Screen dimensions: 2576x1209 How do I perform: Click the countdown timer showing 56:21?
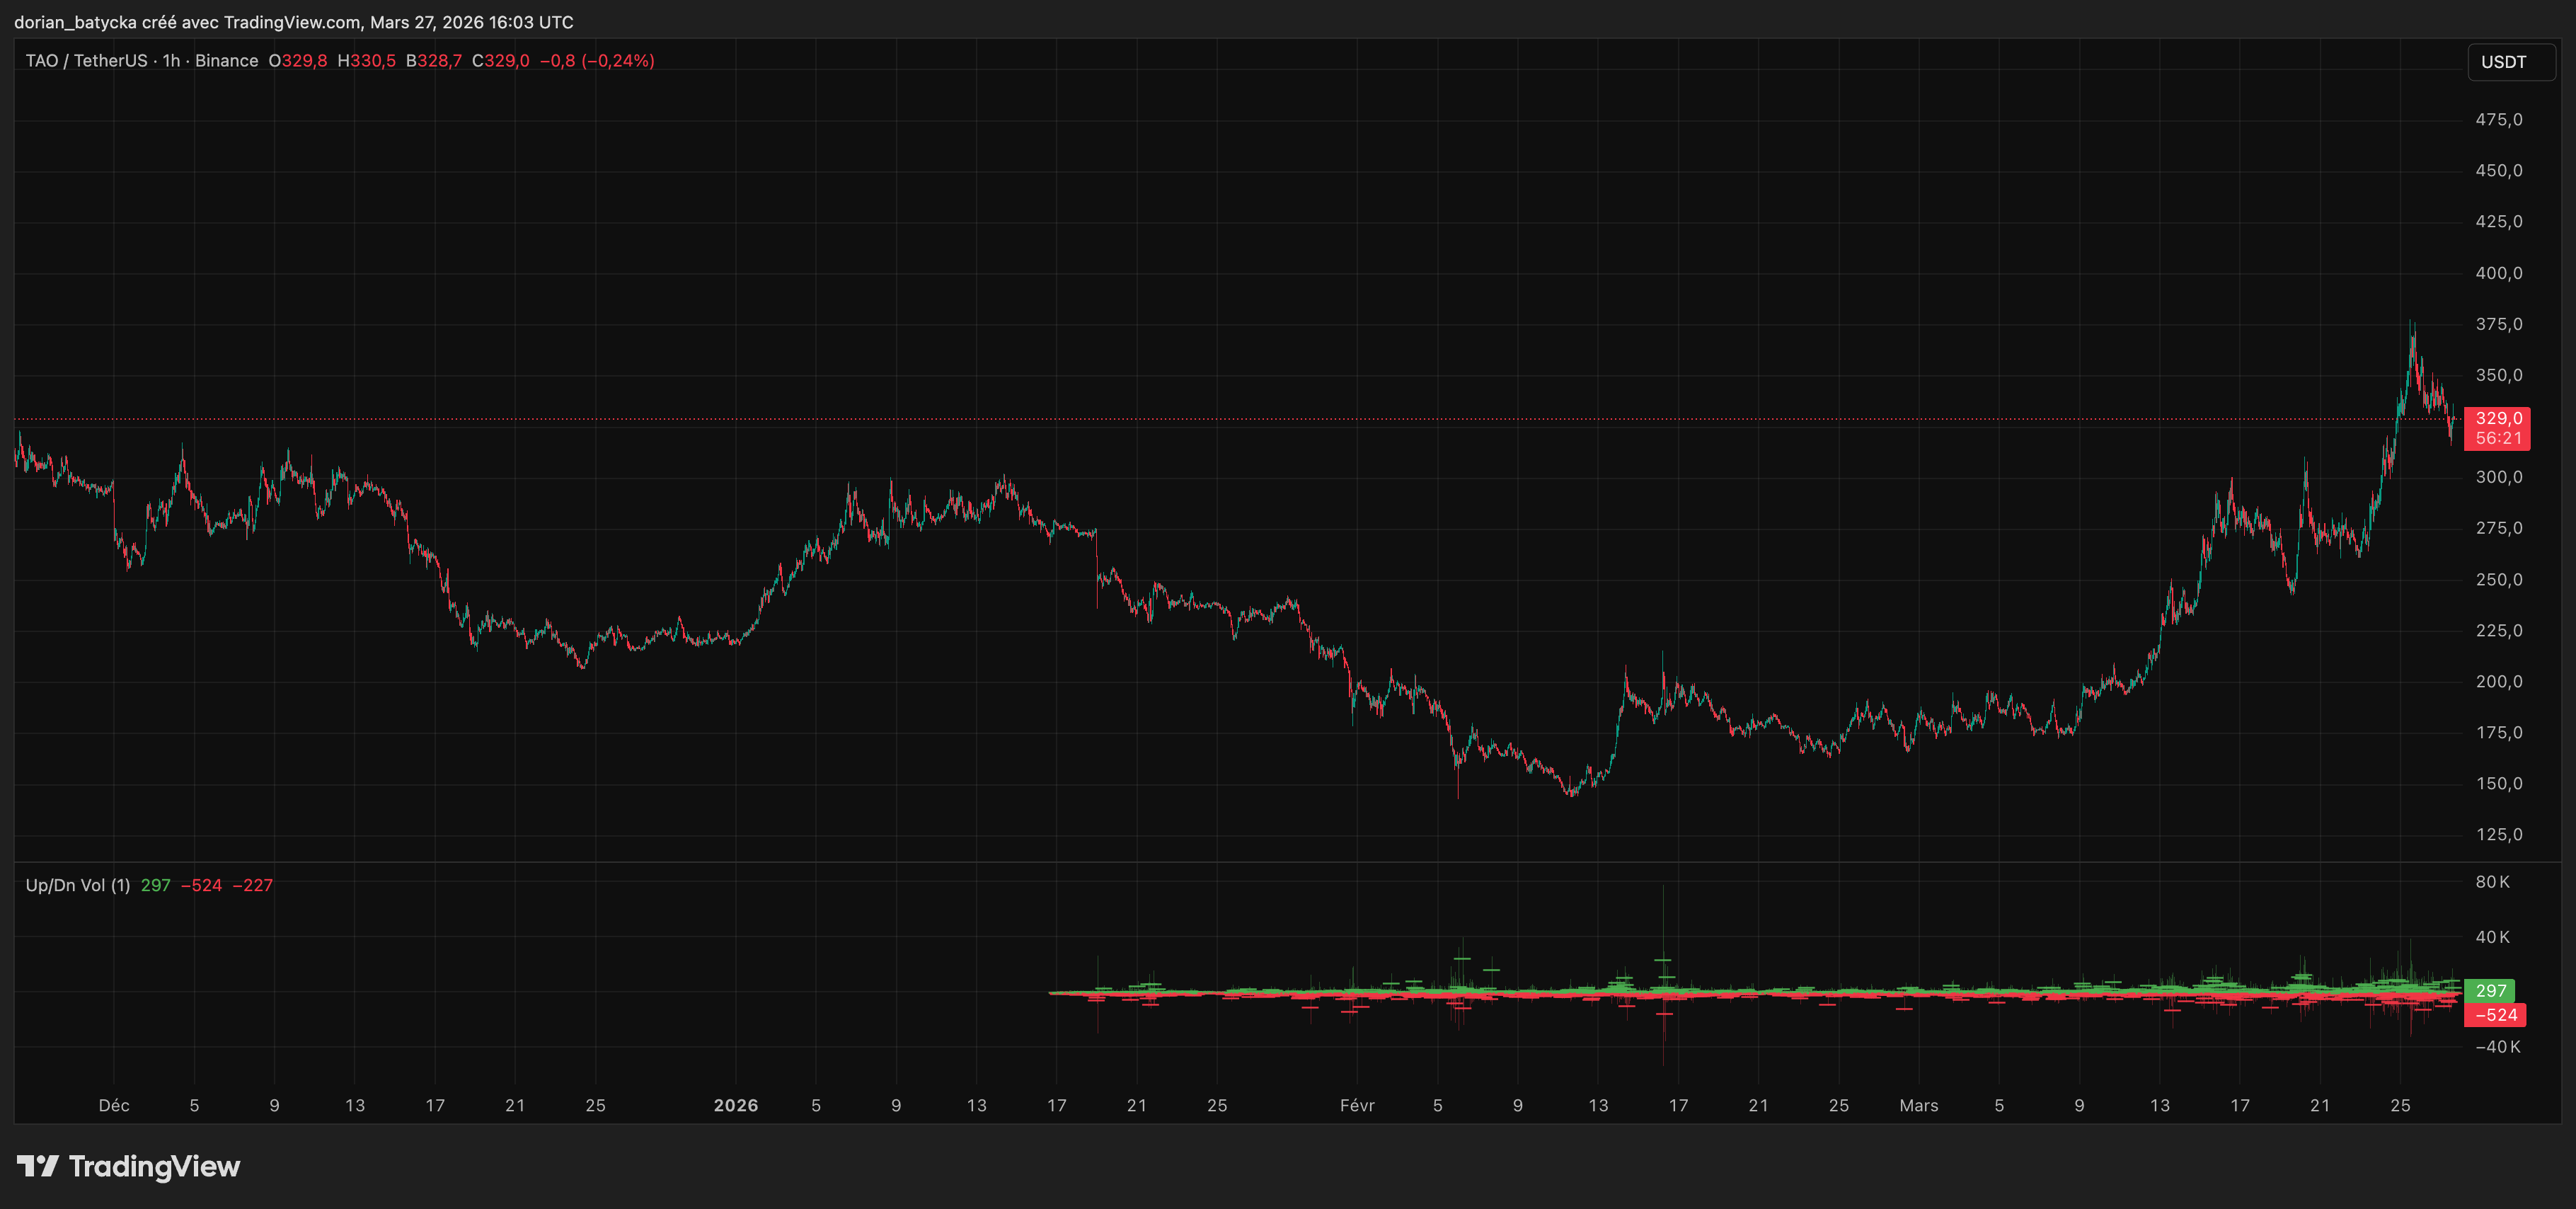click(2497, 437)
